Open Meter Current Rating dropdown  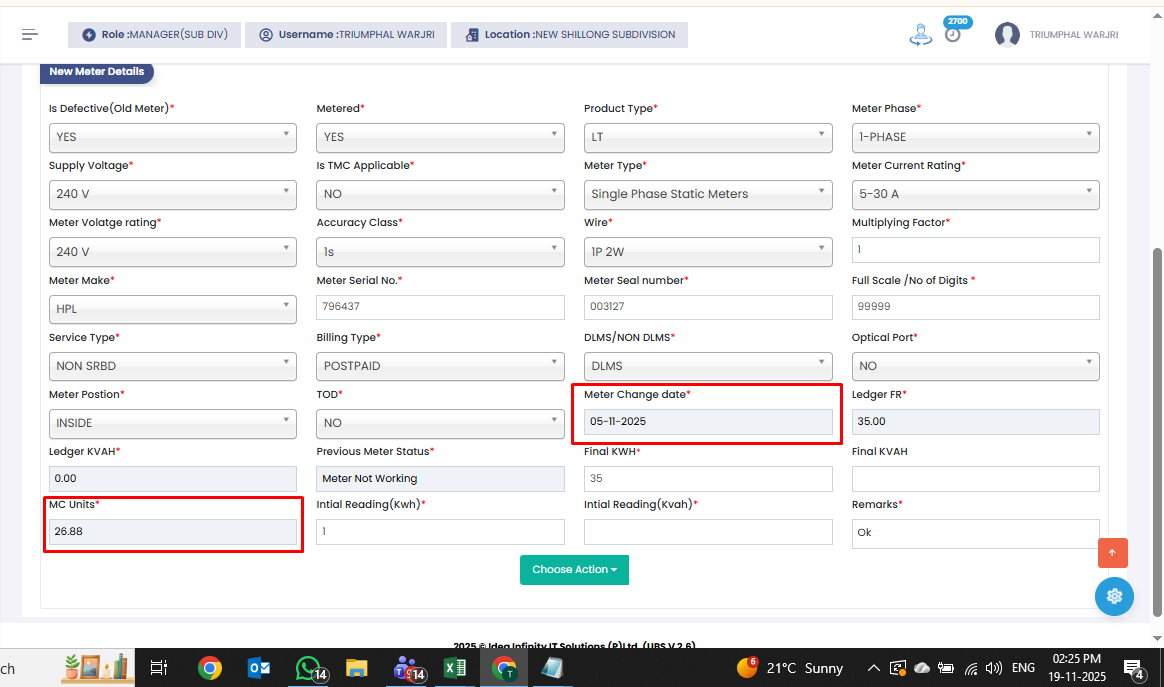pos(975,195)
